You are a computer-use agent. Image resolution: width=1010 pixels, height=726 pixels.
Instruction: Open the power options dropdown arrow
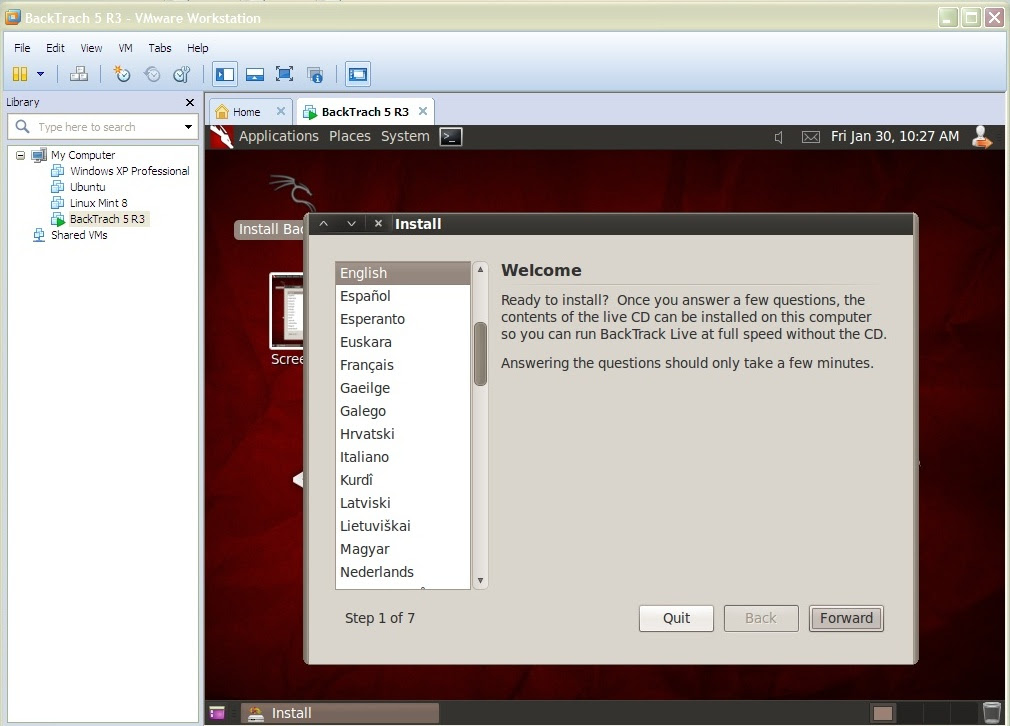[x=41, y=74]
